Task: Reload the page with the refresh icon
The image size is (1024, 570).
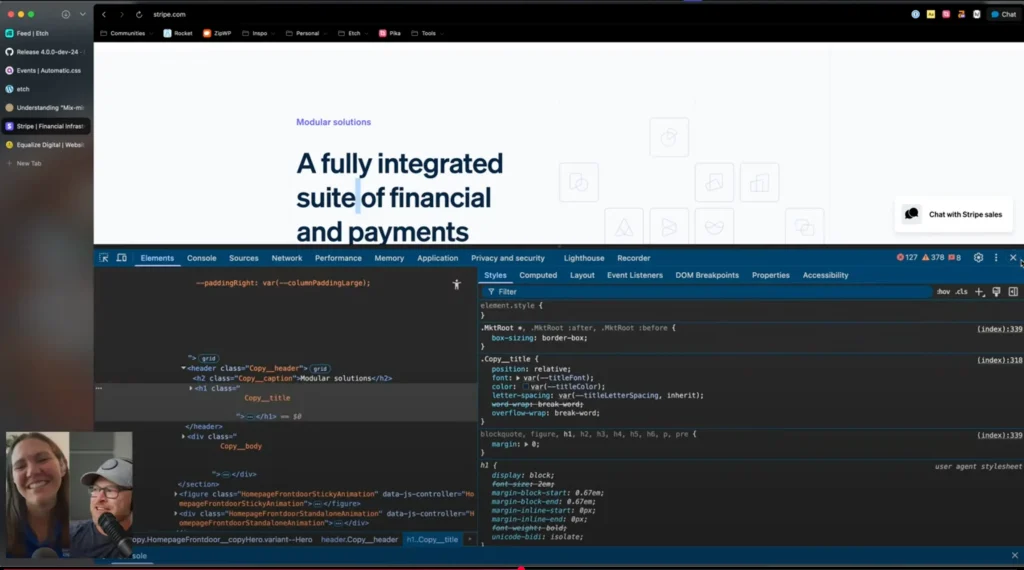Action: 138,15
